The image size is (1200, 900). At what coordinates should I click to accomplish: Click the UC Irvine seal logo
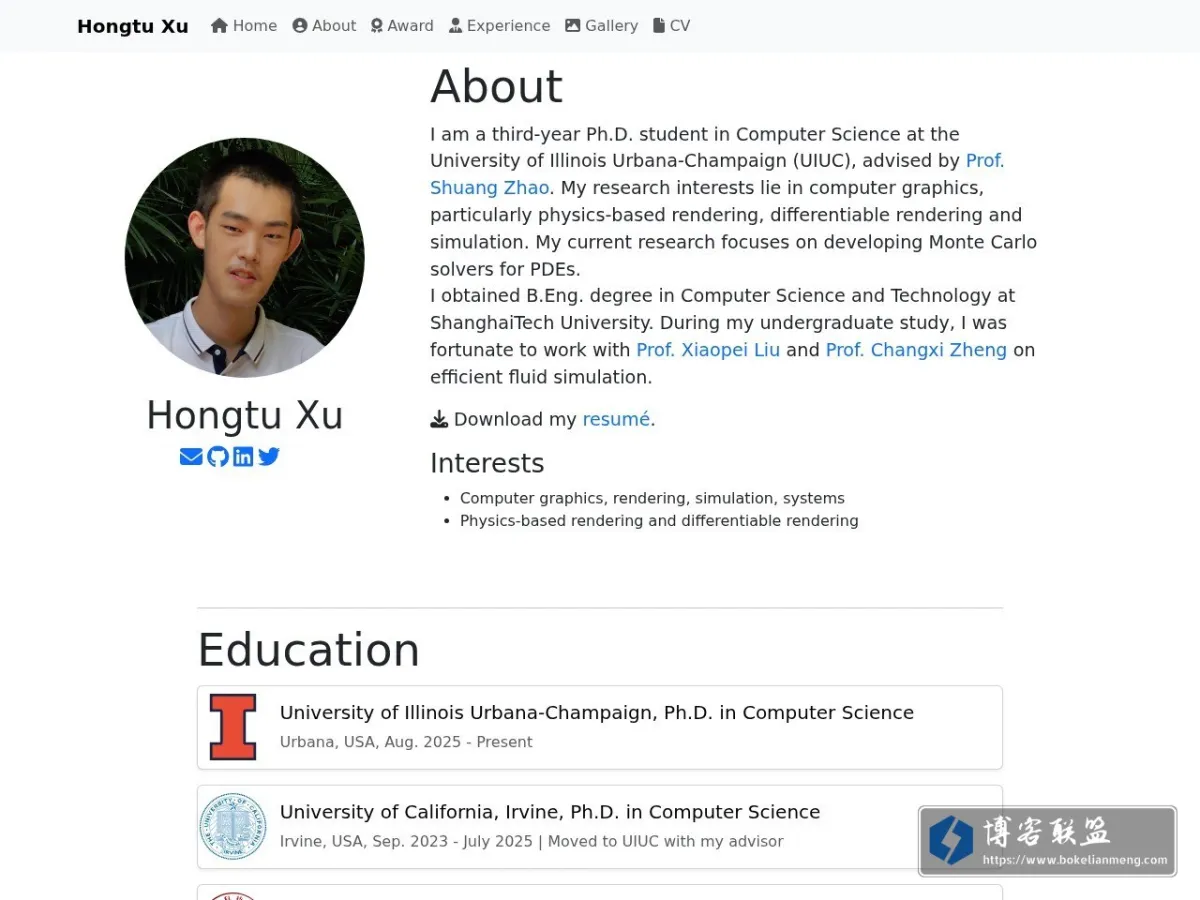click(233, 827)
